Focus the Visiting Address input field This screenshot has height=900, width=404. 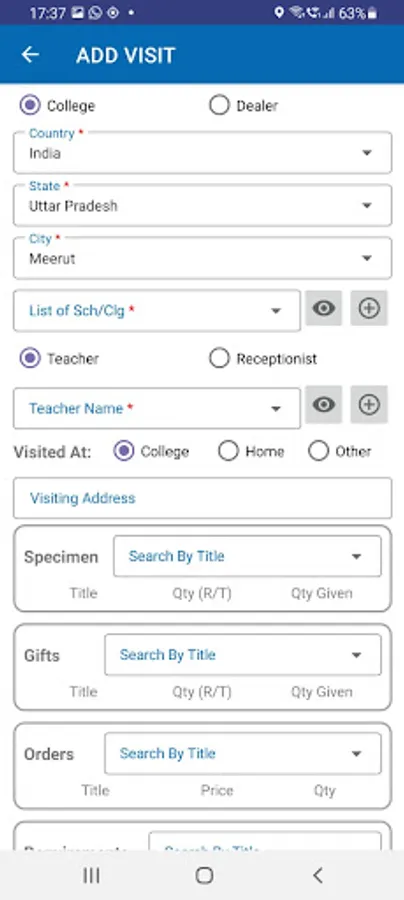point(203,498)
